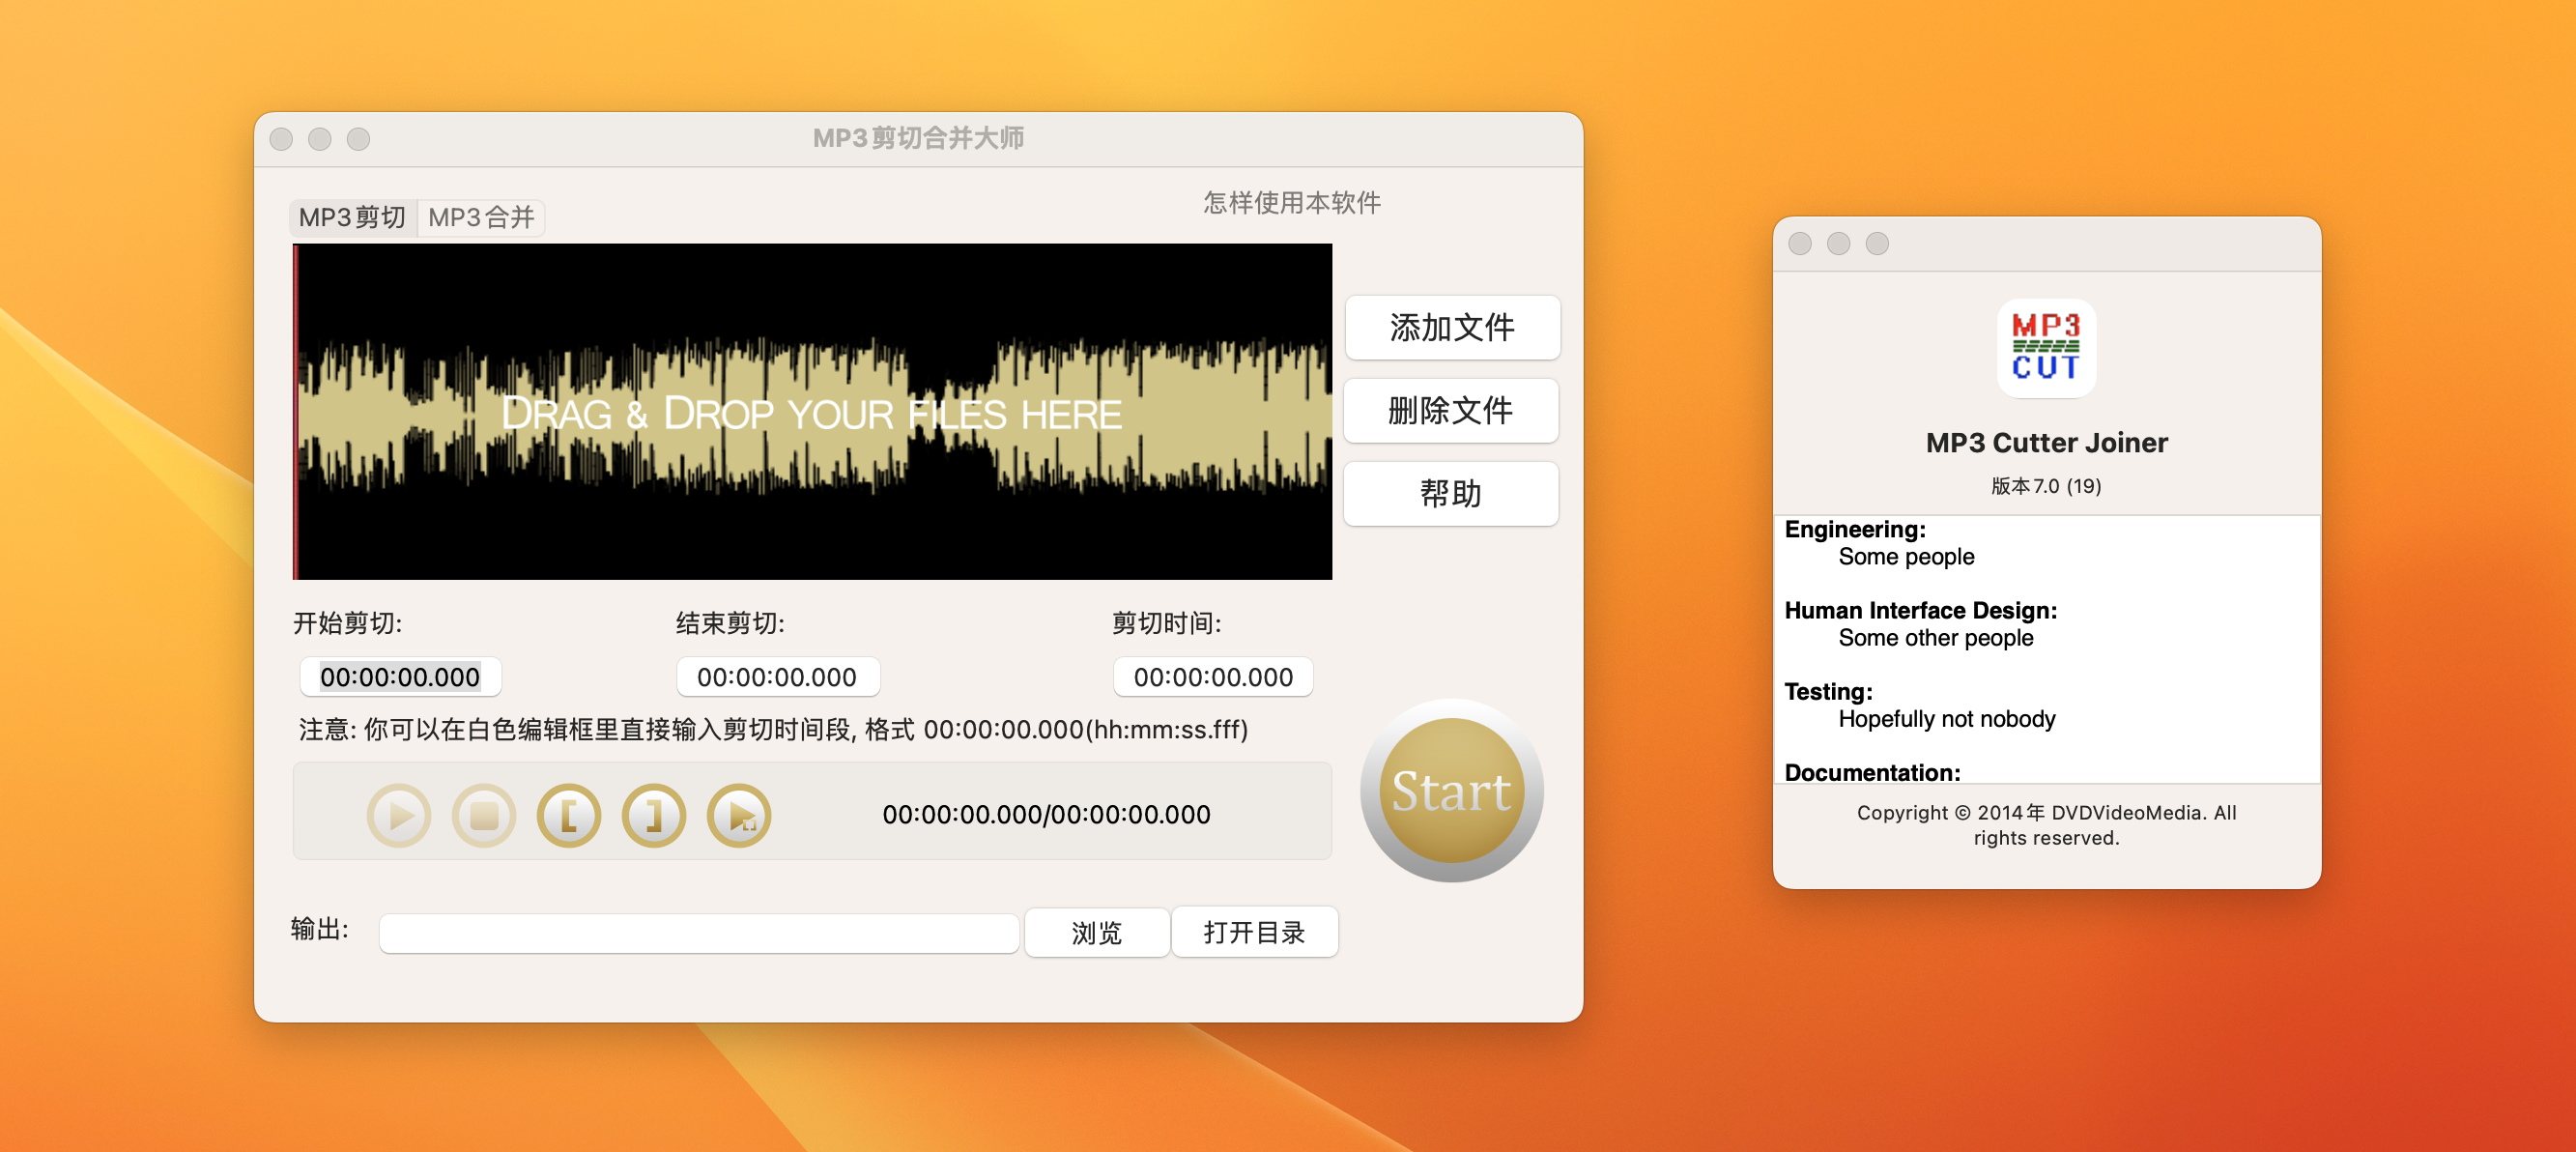Click the play selection preview icon
Viewport: 2576px width, 1152px height.
click(739, 816)
